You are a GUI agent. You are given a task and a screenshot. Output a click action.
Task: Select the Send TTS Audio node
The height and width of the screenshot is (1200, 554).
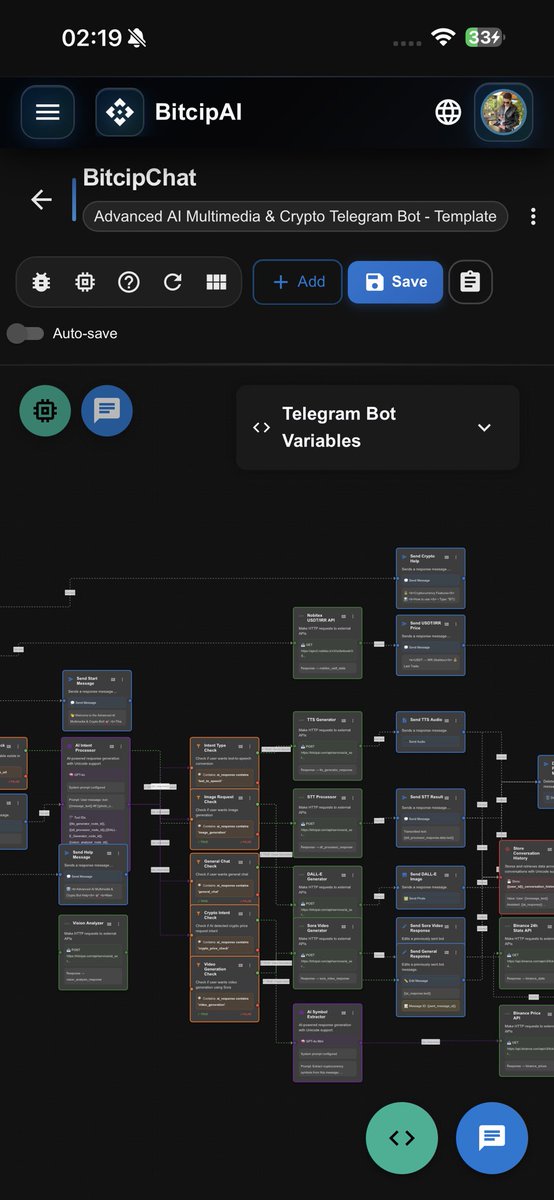pos(430,731)
